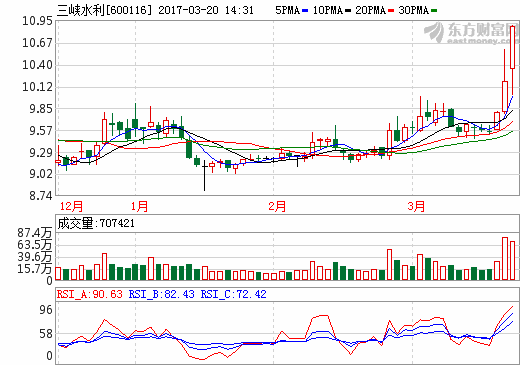520x365 pixels.
Task: Click the blue 5PMA legend swatch
Action: [305, 11]
